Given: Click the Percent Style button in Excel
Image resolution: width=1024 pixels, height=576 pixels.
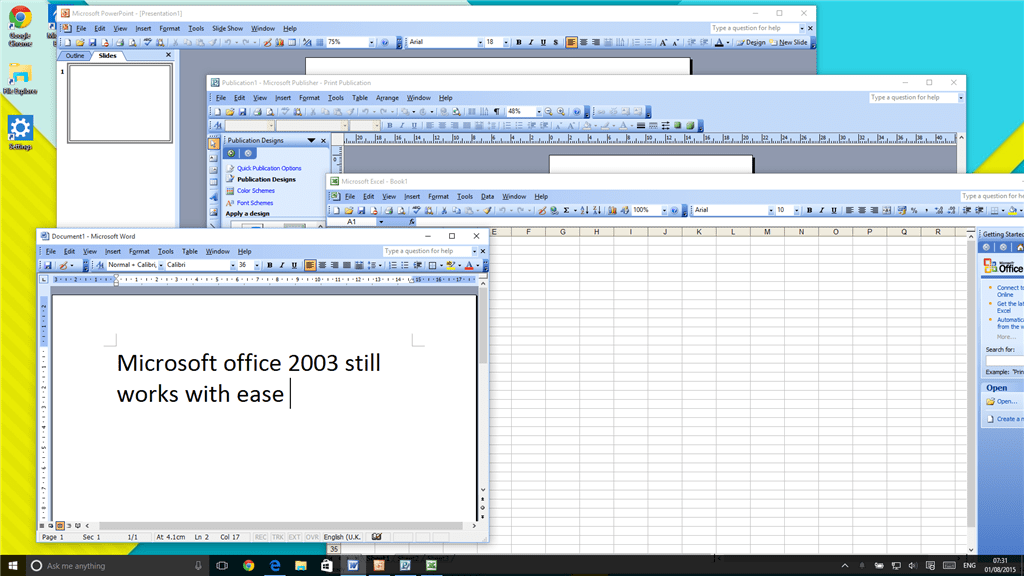Looking at the screenshot, I should [x=914, y=210].
